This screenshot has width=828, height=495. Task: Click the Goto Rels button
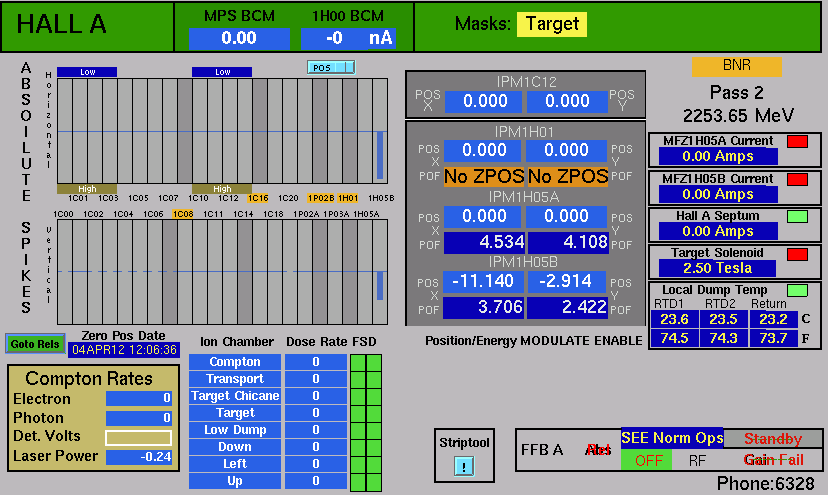click(x=35, y=344)
